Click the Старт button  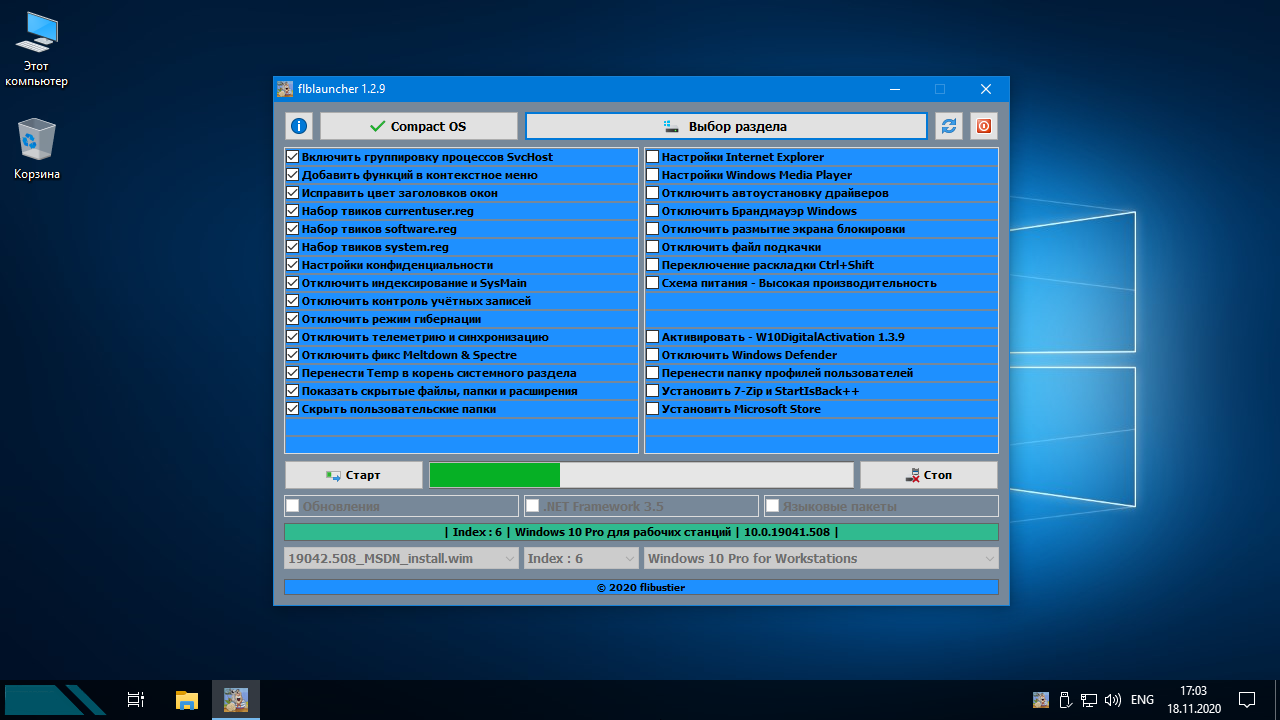354,475
